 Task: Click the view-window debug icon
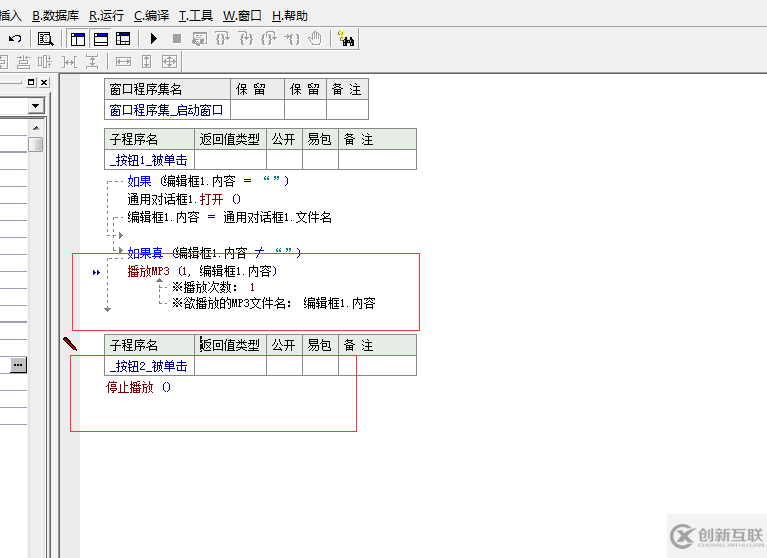200,39
